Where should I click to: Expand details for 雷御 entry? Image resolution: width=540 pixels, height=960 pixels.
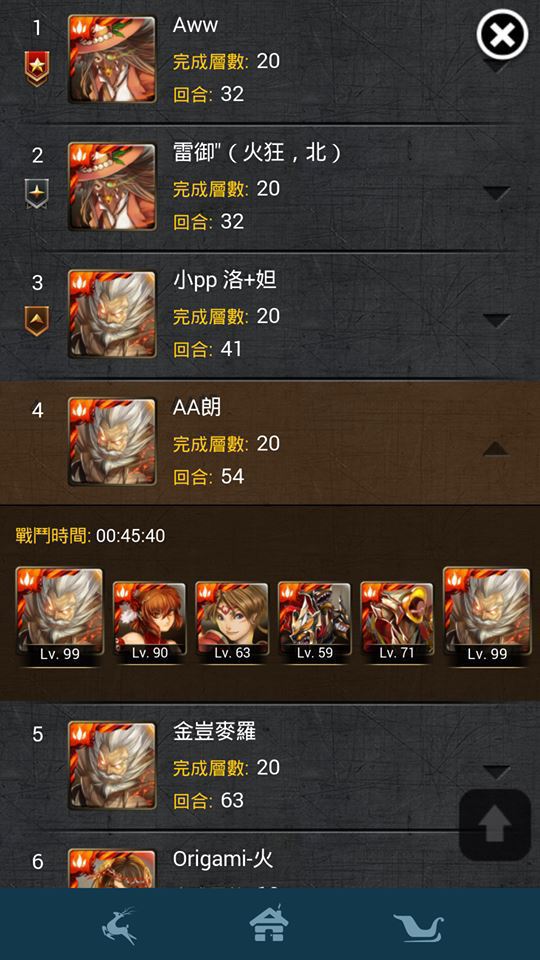tap(496, 193)
